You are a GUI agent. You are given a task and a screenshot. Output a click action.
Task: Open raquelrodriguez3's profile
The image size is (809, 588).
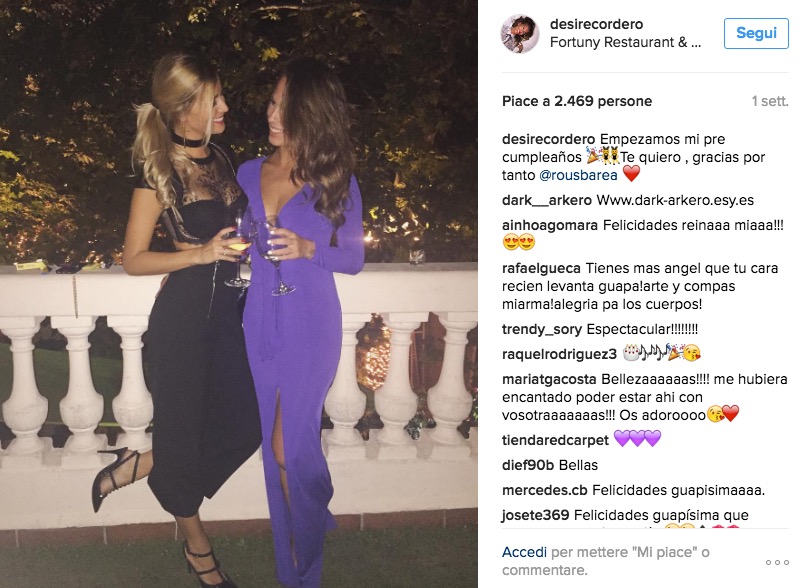(559, 354)
